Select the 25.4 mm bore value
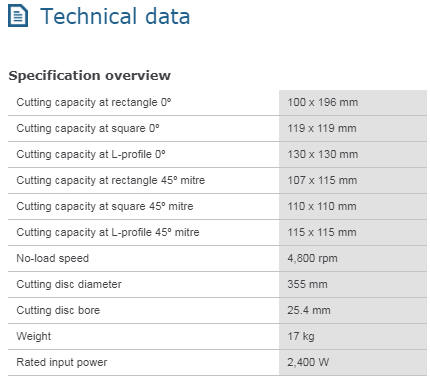The width and height of the screenshot is (430, 376). click(309, 310)
